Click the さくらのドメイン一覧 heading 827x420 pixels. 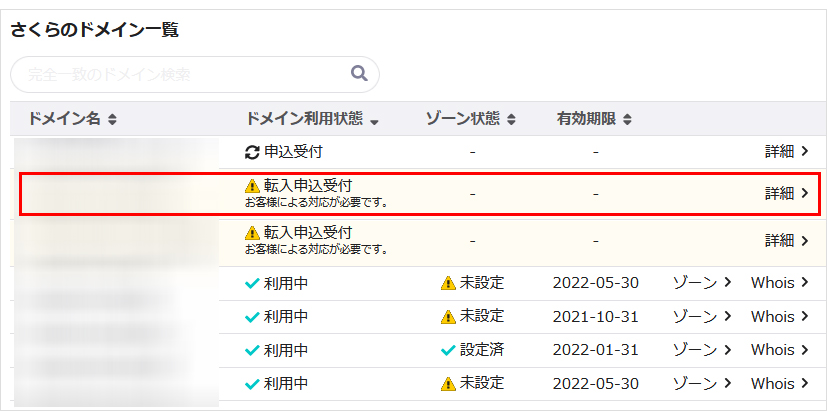(95, 30)
